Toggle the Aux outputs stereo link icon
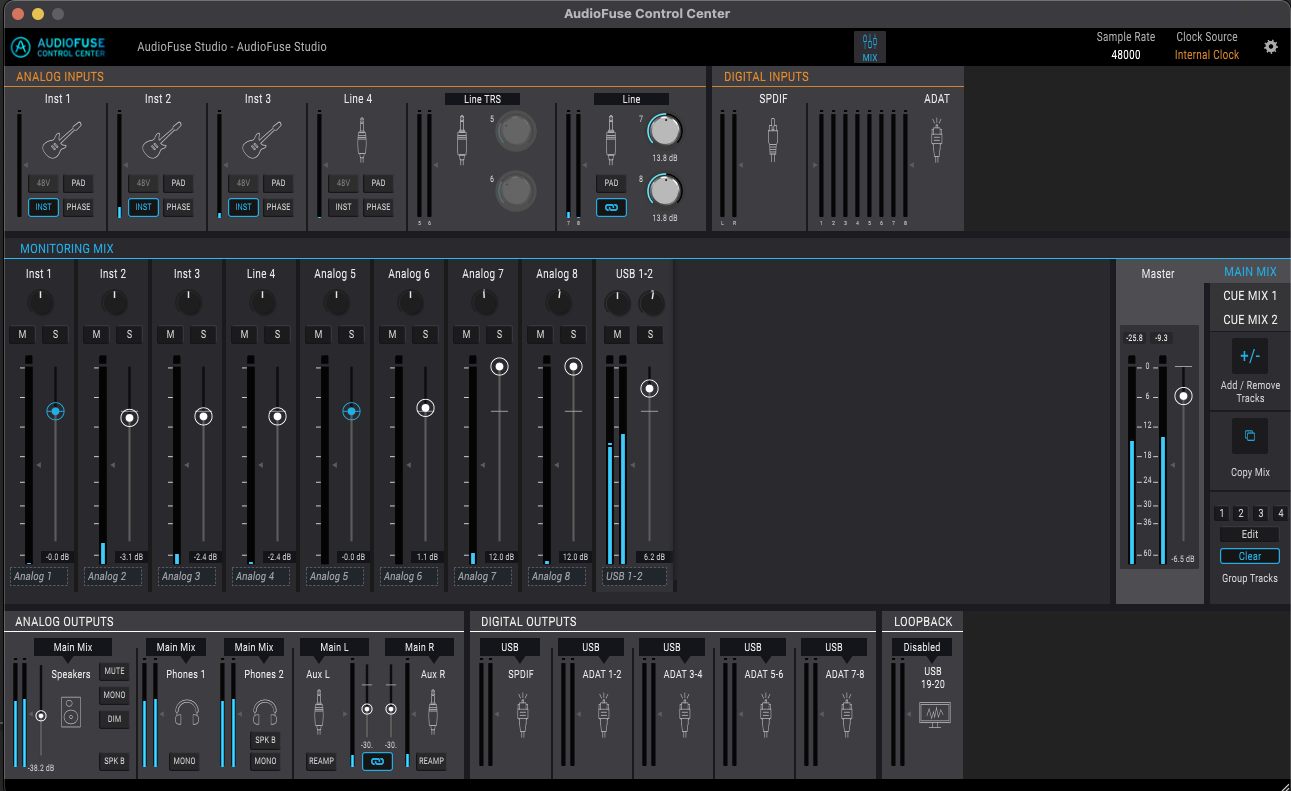Viewport: 1291px width, 791px height. click(377, 762)
